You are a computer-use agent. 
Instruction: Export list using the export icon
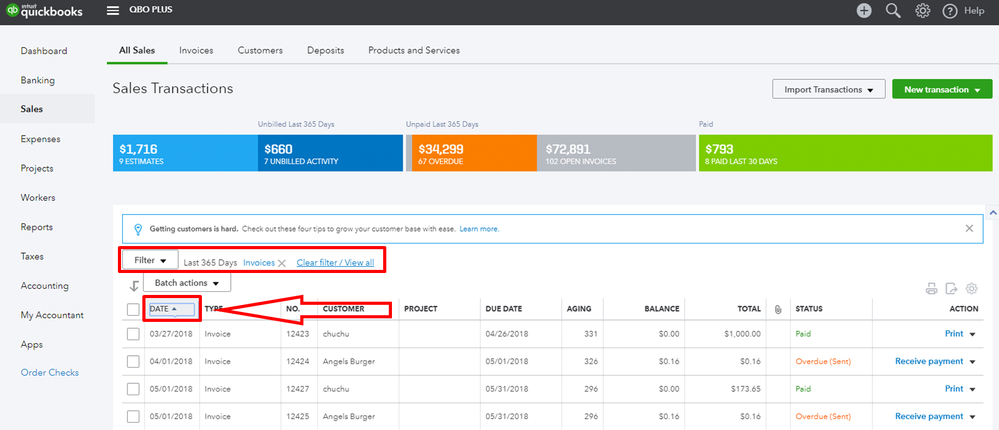pos(951,288)
